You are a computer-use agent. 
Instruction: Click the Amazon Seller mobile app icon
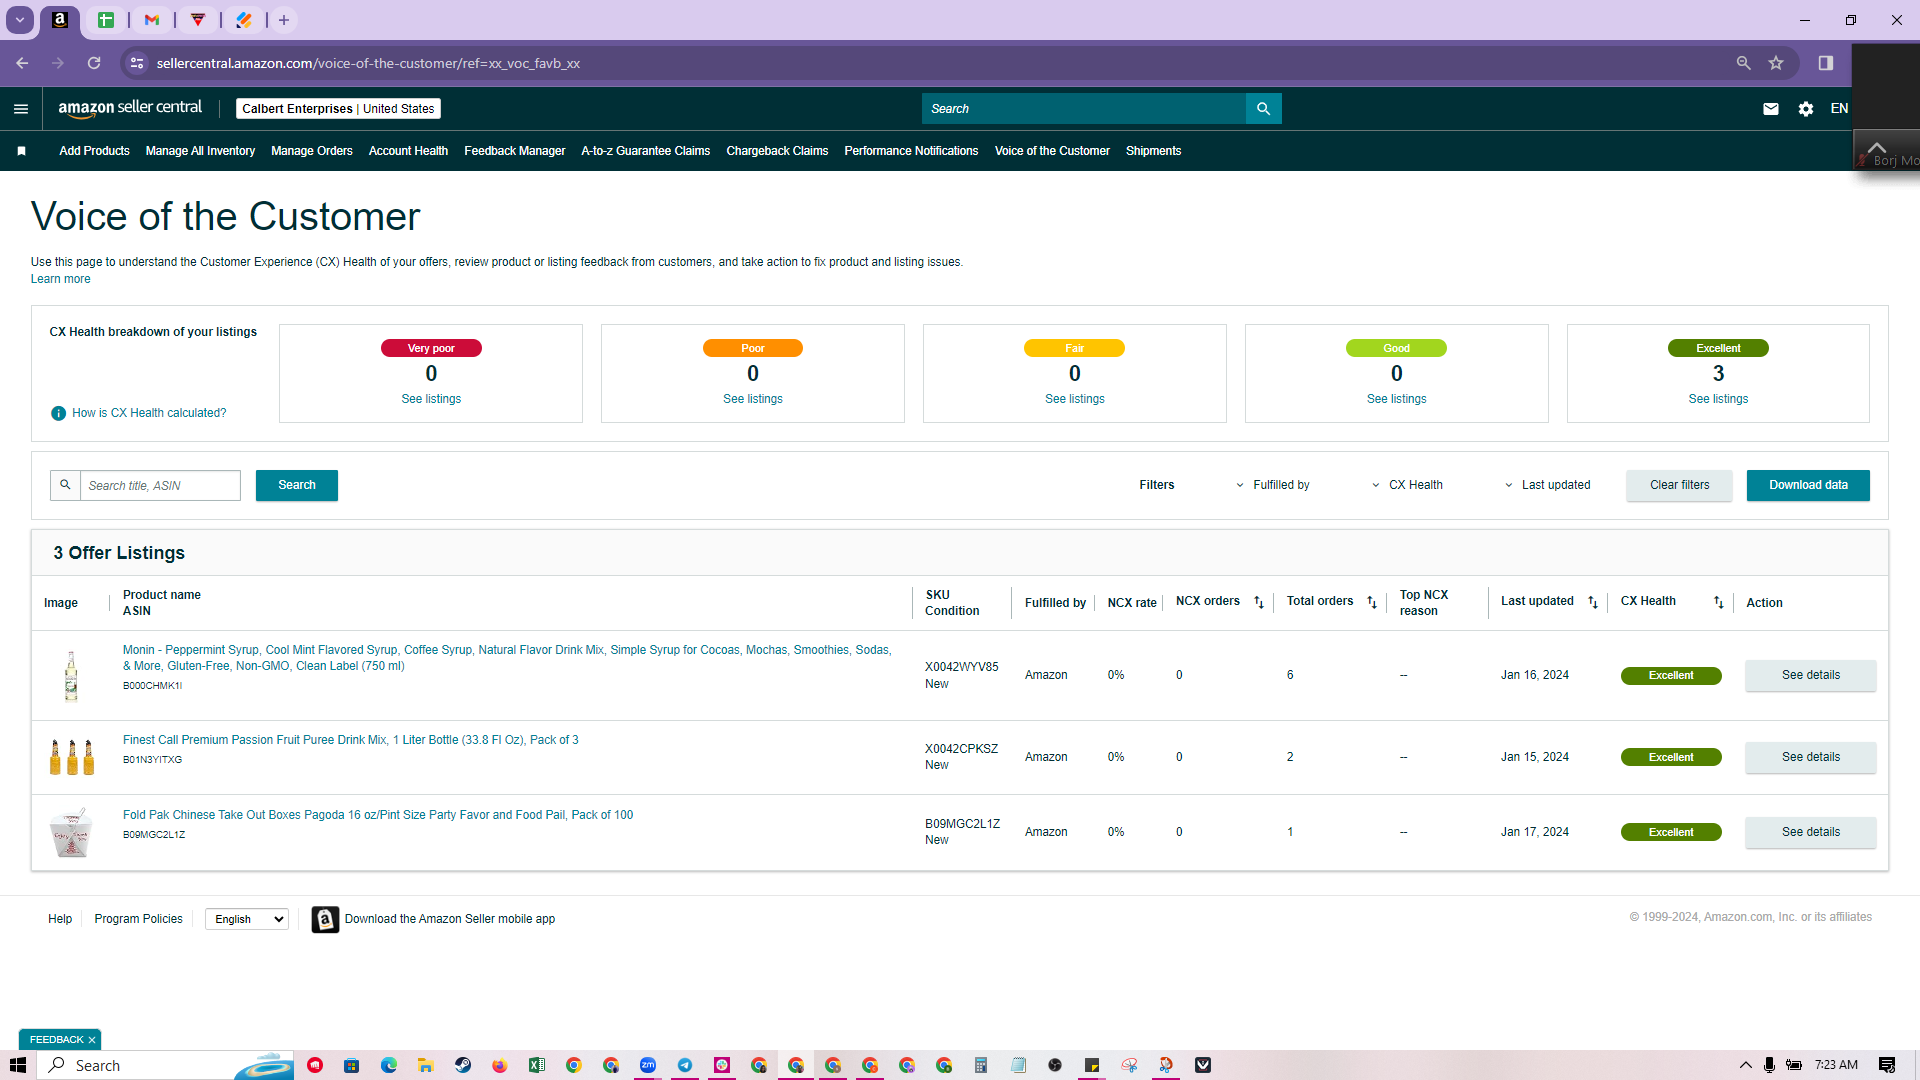325,919
